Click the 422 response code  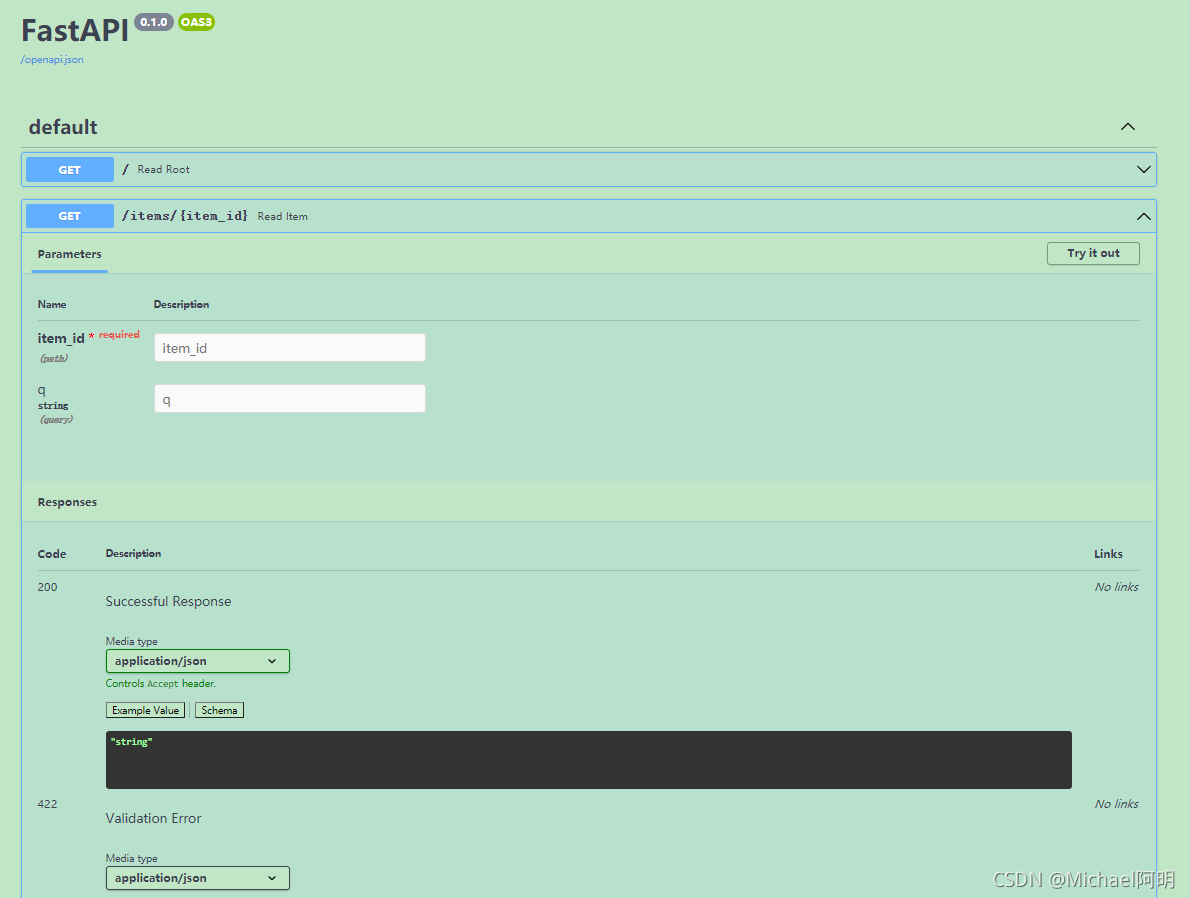point(47,804)
